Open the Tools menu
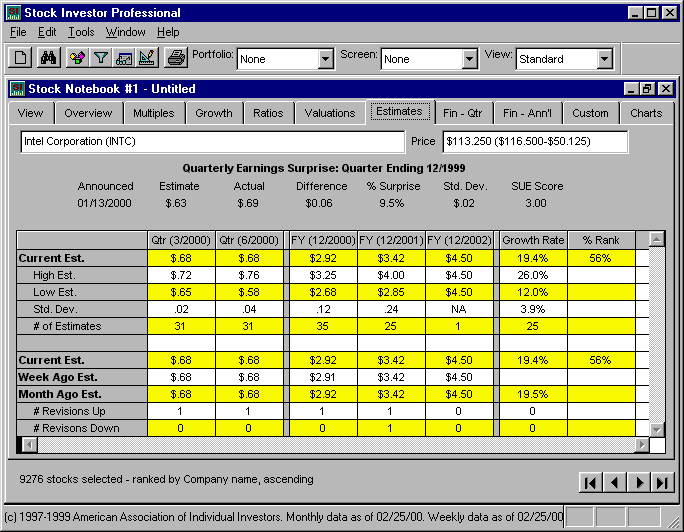This screenshot has height=532, width=684. [81, 32]
